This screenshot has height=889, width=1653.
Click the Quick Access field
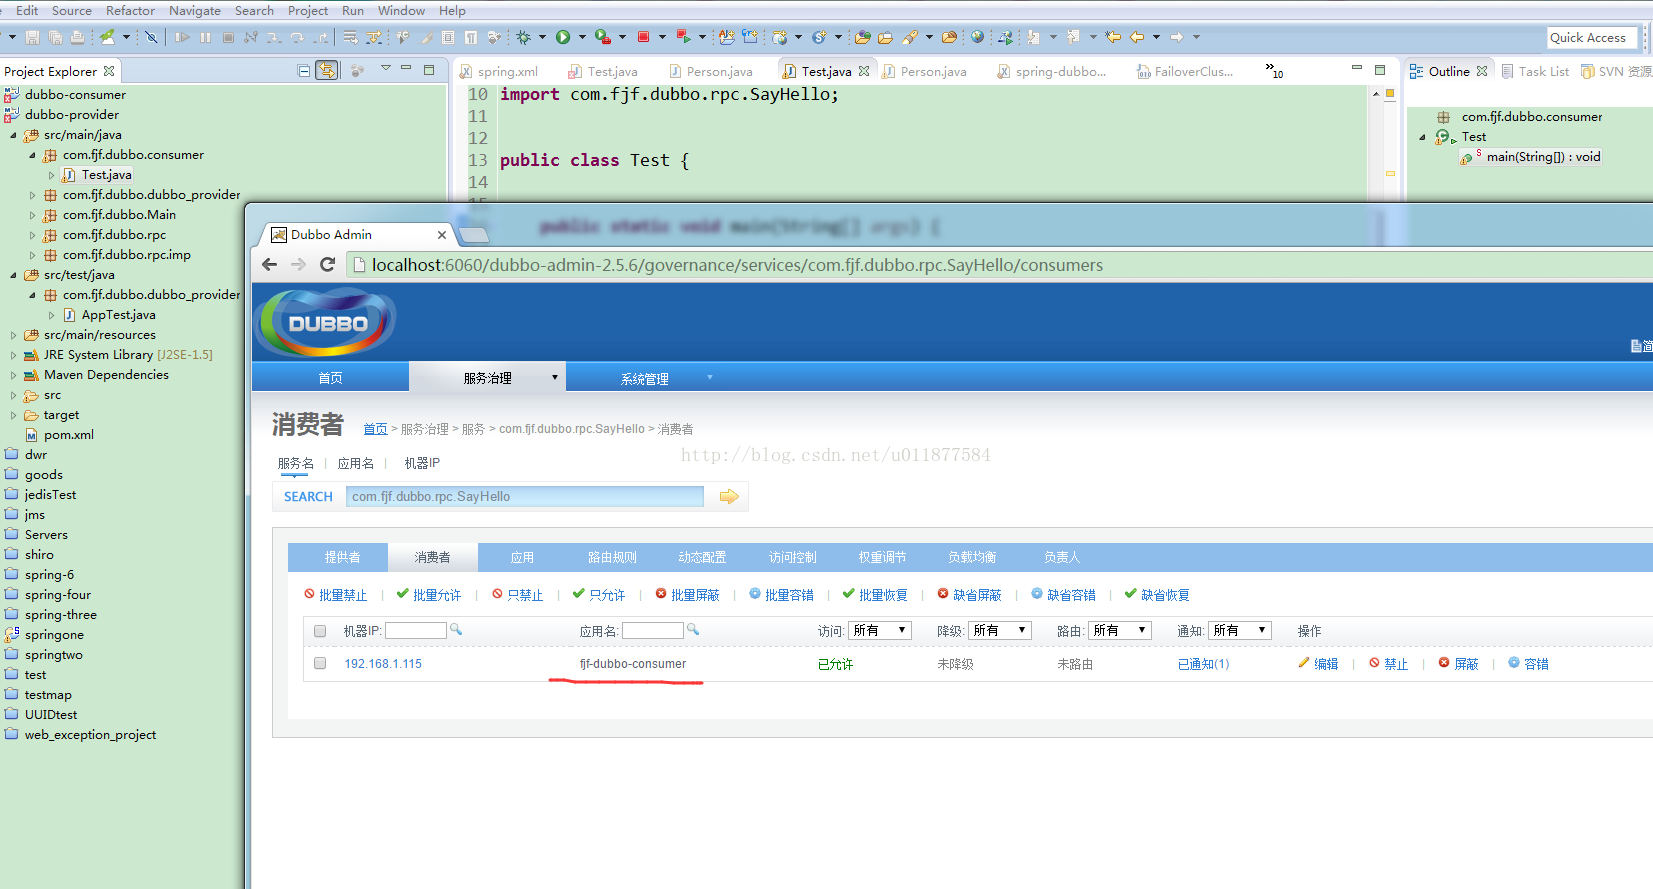coord(1592,37)
